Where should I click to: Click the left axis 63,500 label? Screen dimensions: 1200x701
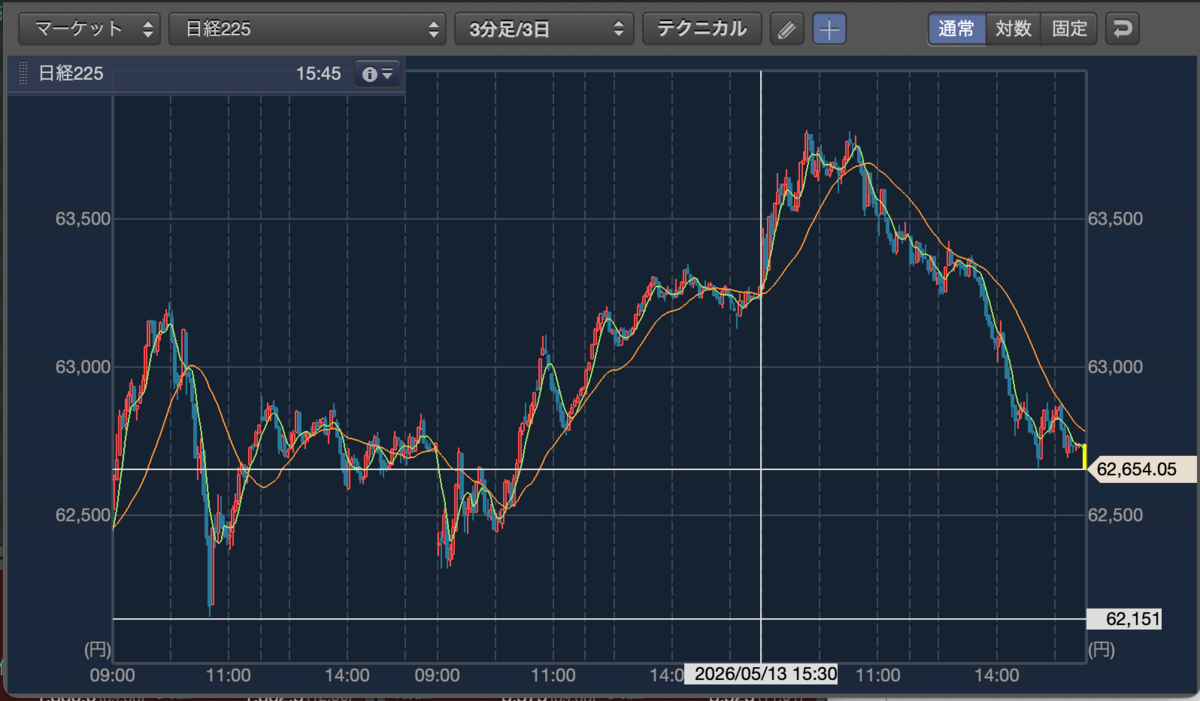pos(81,219)
